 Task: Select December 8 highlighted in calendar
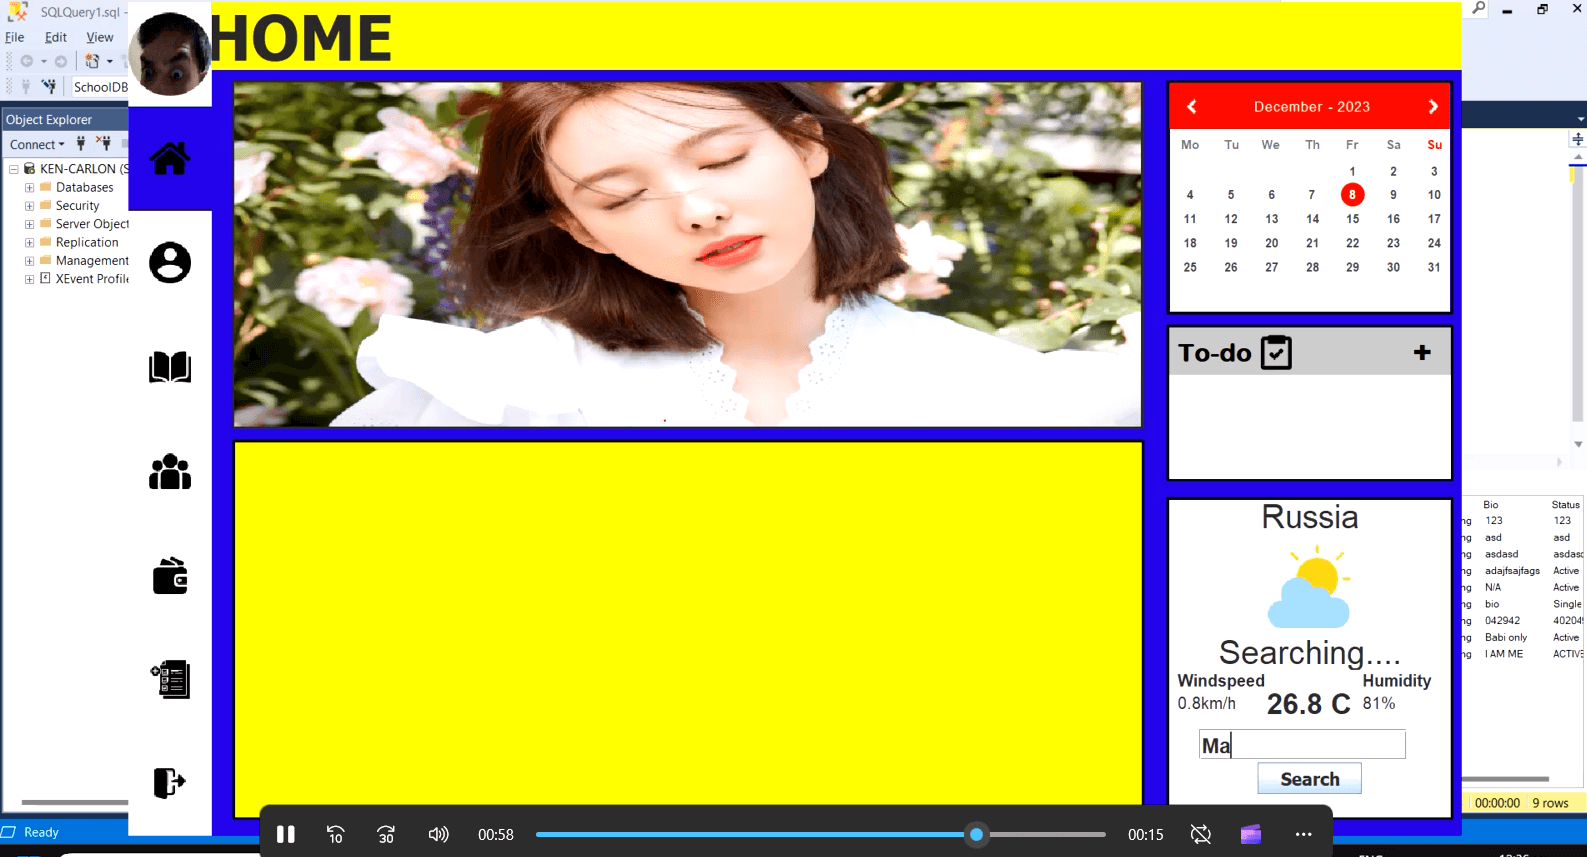tap(1352, 194)
